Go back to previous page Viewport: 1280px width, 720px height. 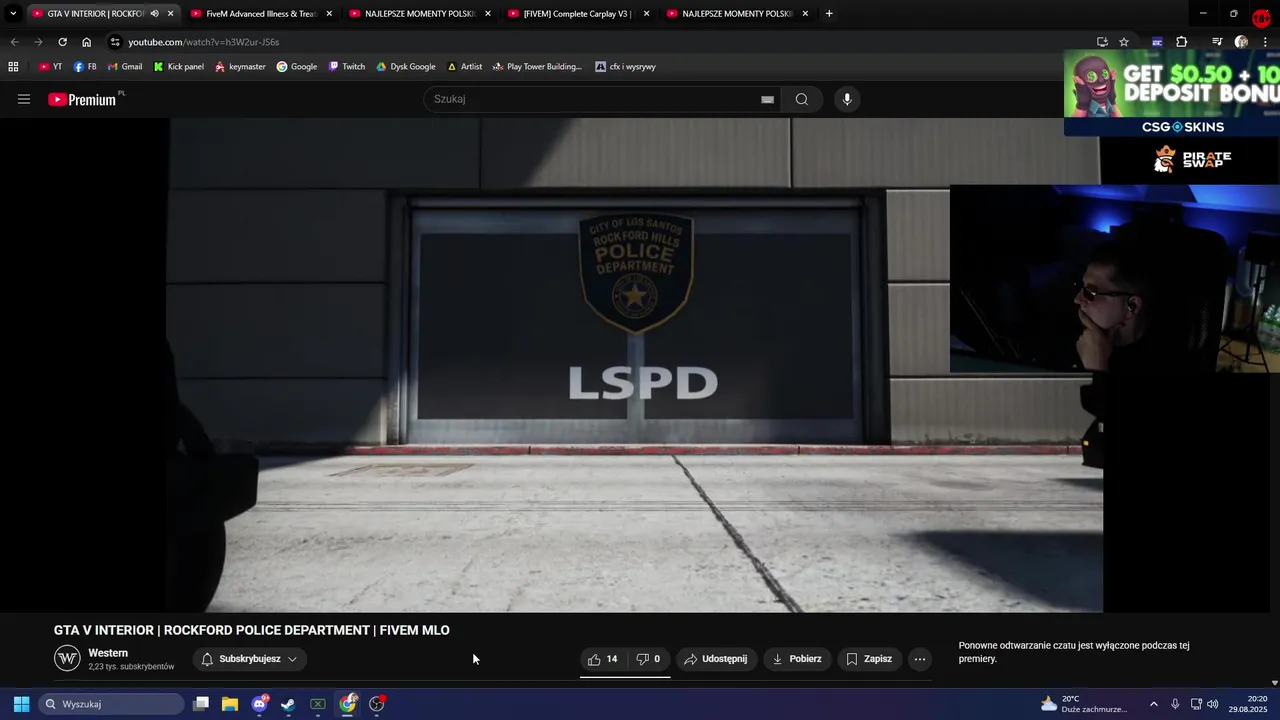pos(14,42)
